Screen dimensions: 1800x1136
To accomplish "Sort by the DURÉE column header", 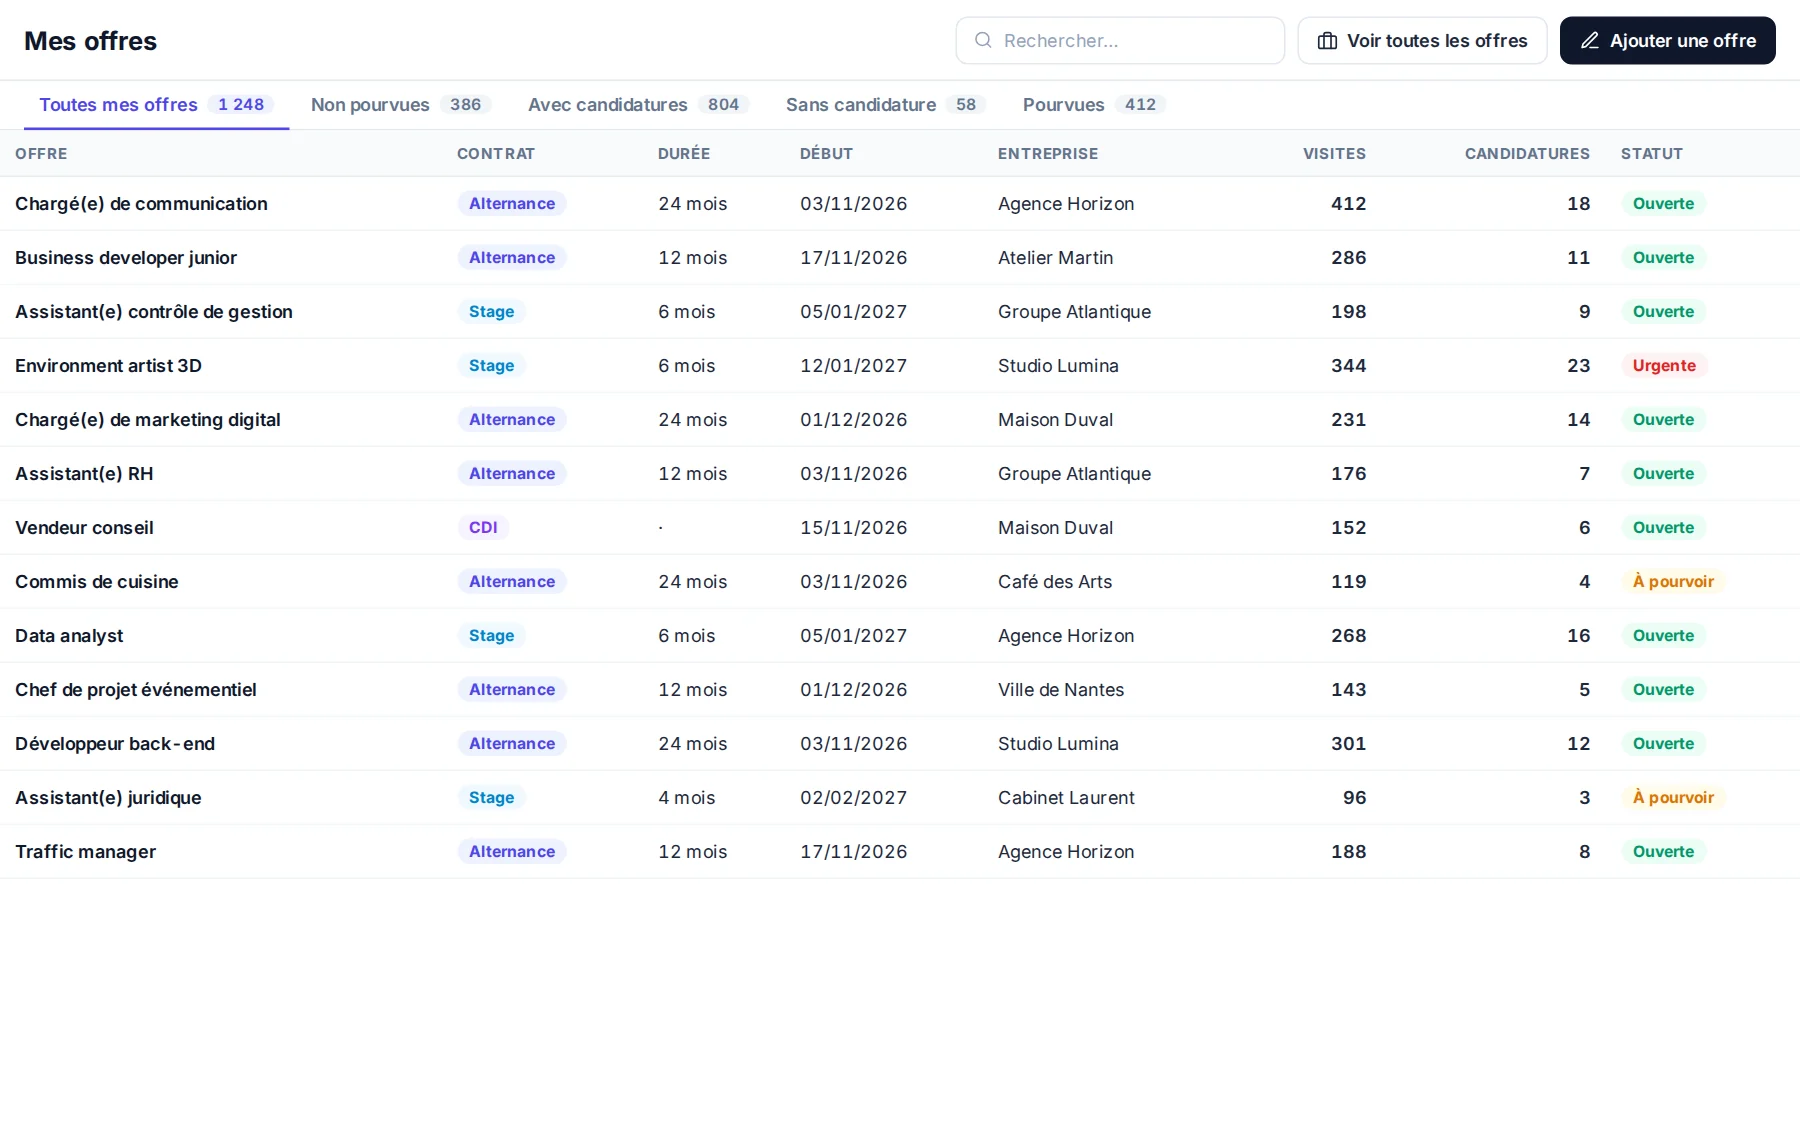I will tap(684, 154).
